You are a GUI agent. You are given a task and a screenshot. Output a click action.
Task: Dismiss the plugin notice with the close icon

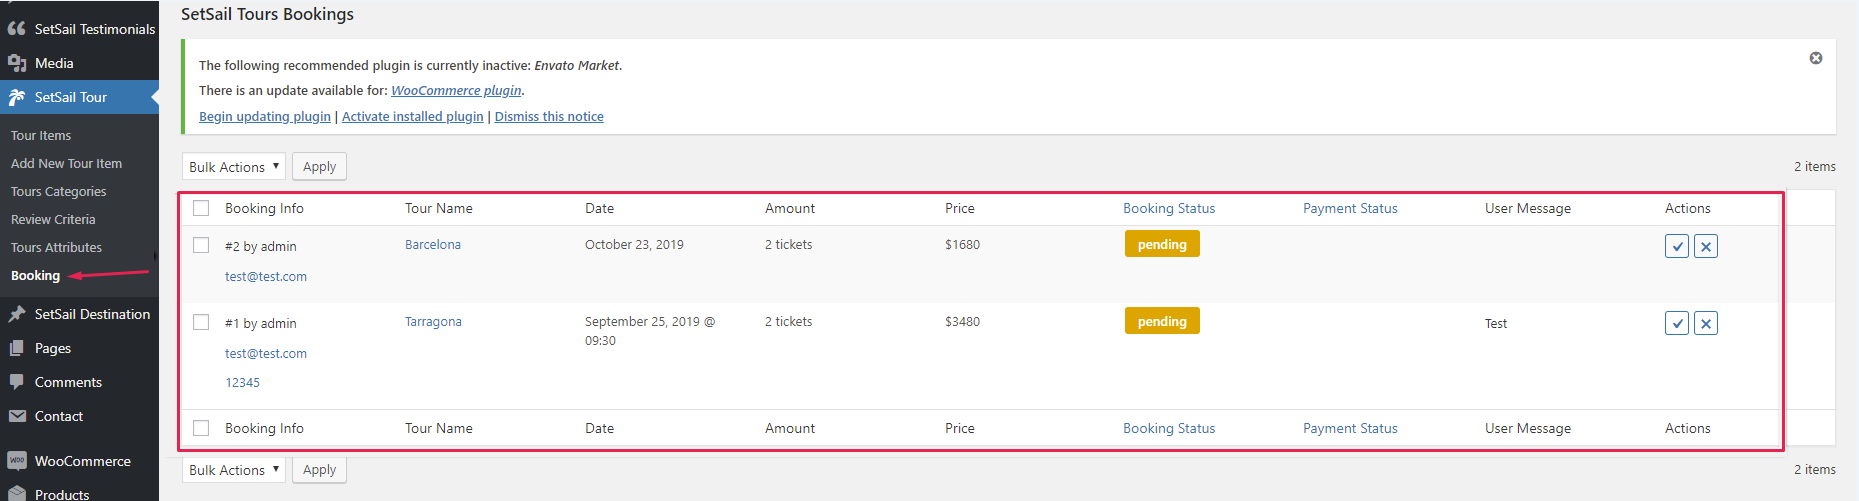[1816, 58]
